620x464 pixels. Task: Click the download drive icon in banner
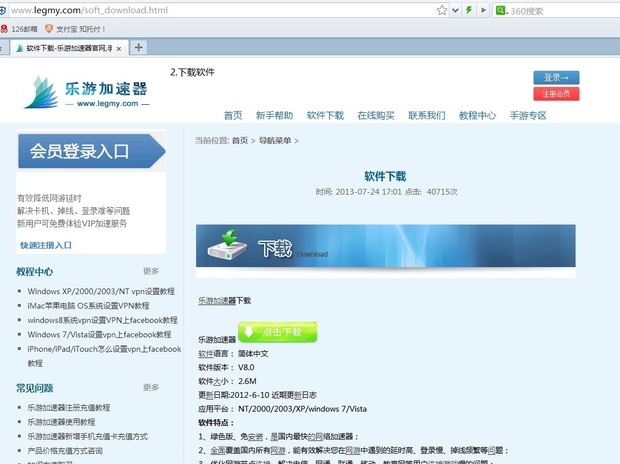(x=228, y=244)
